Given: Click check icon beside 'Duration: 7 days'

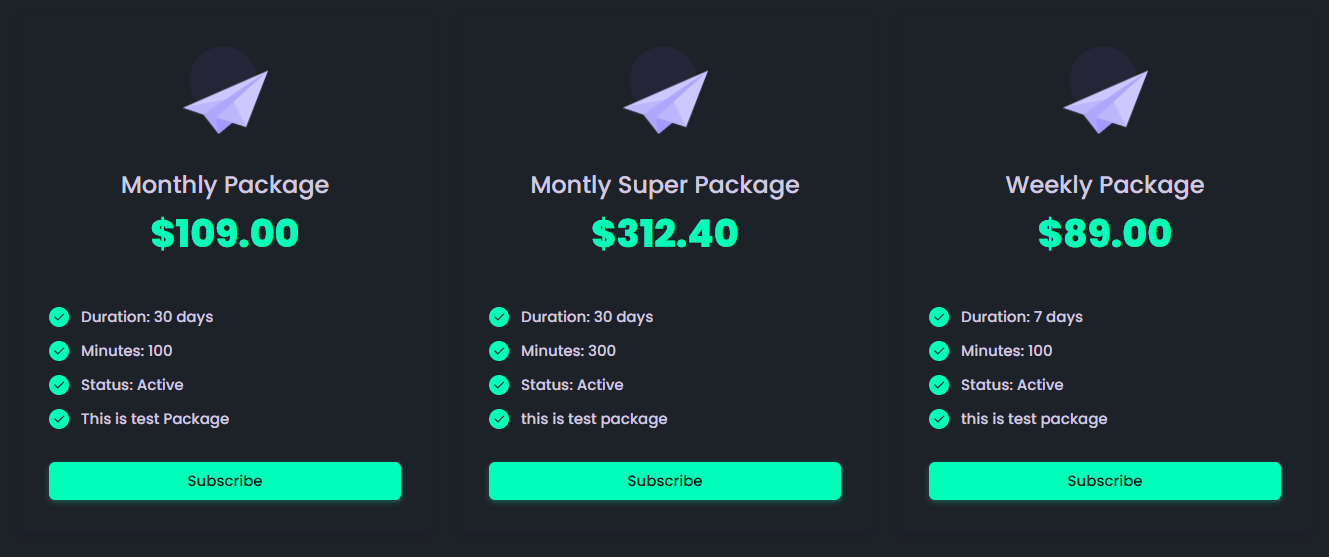Looking at the screenshot, I should pos(939,317).
